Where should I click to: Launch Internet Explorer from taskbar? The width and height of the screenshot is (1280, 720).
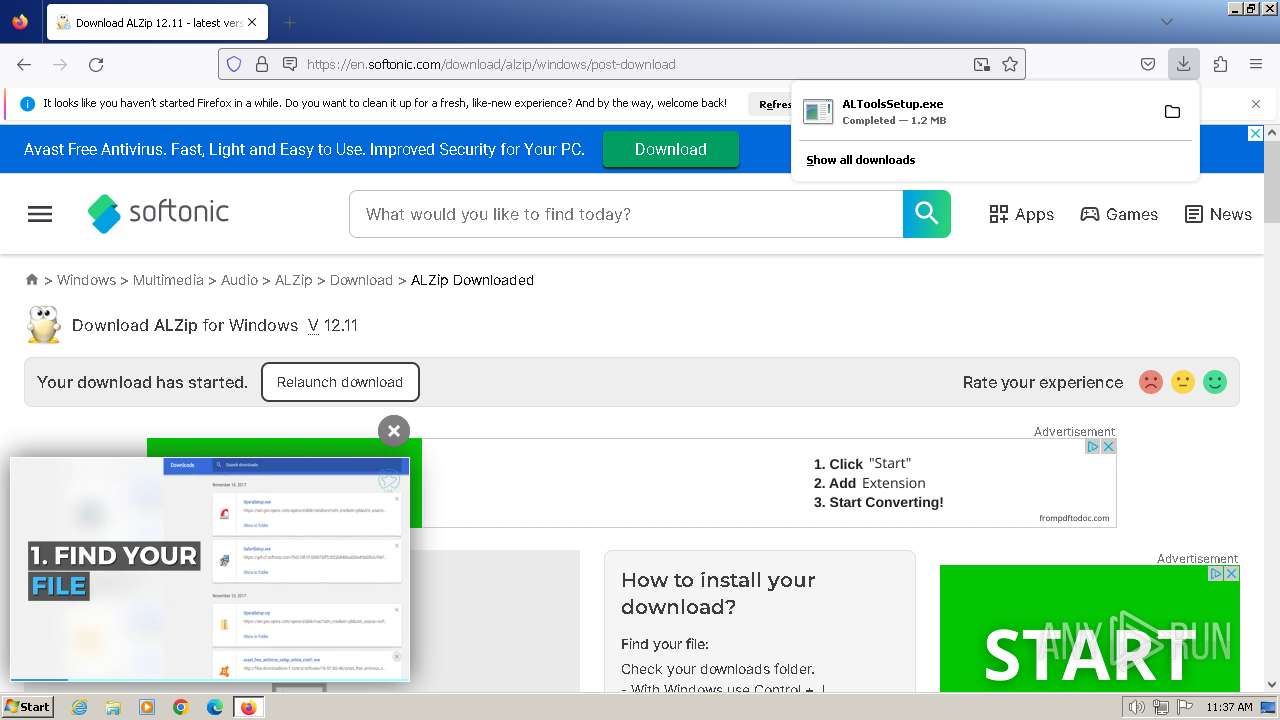79,707
